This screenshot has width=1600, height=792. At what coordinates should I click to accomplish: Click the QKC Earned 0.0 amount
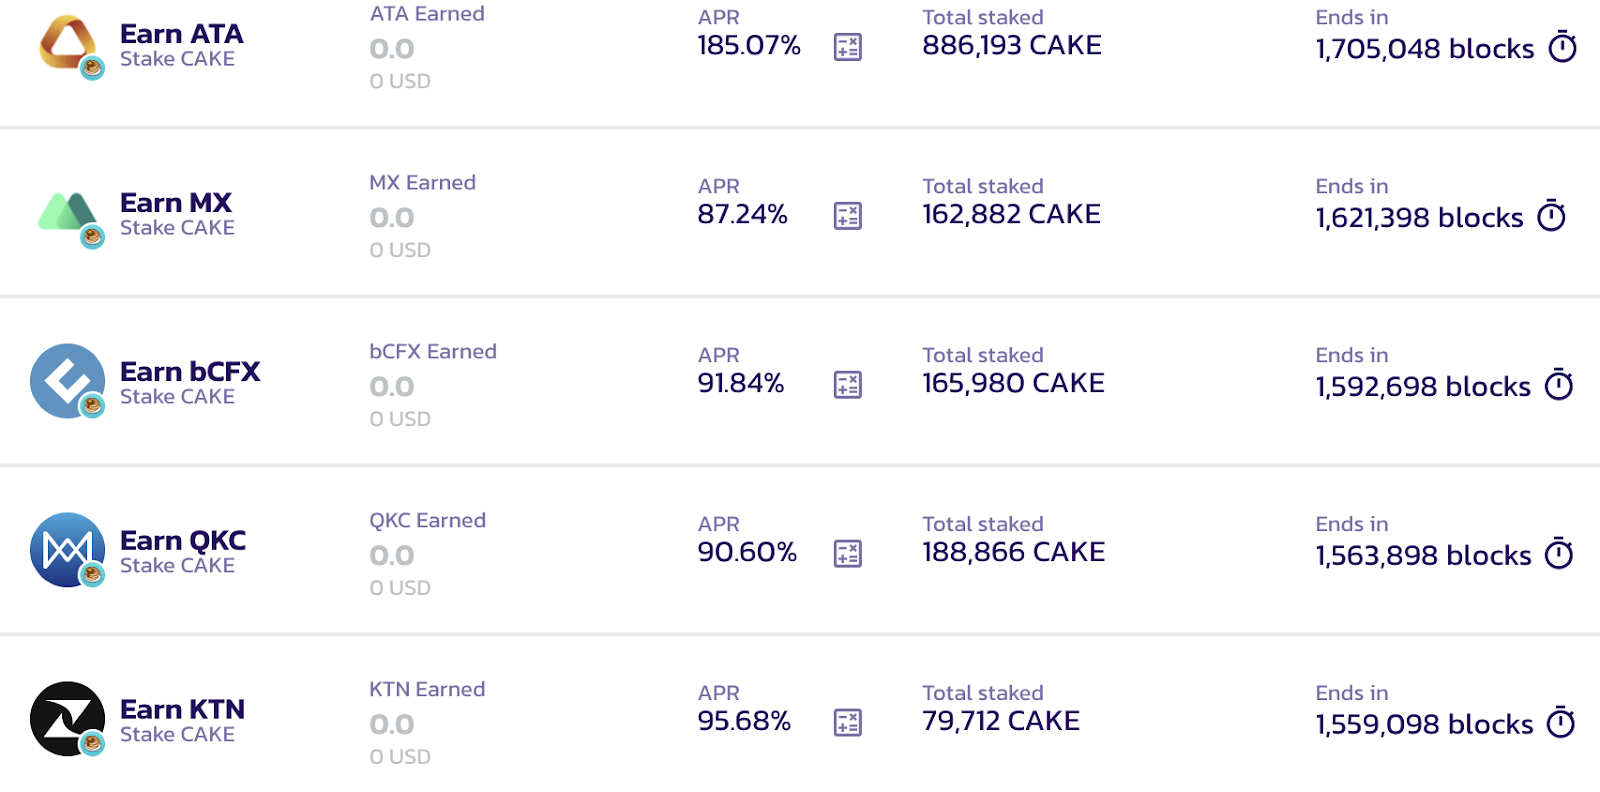tap(392, 556)
